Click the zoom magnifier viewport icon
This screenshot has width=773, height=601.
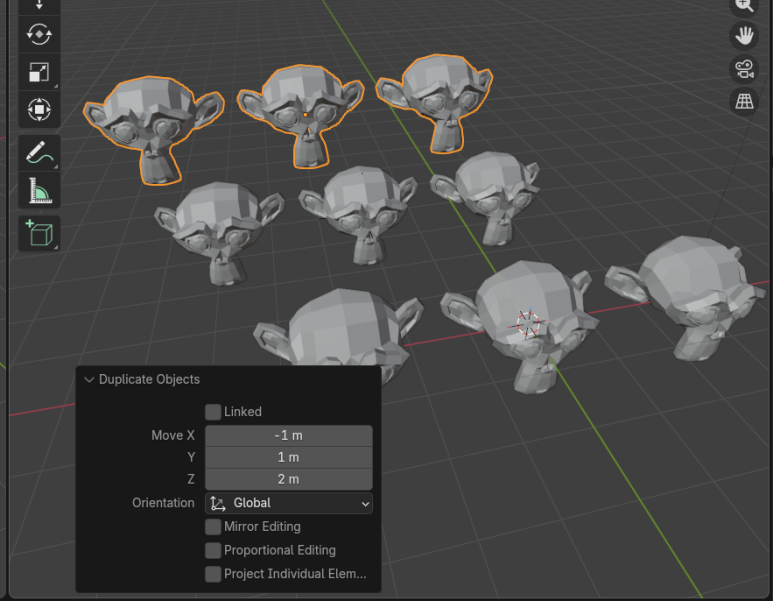pos(744,5)
